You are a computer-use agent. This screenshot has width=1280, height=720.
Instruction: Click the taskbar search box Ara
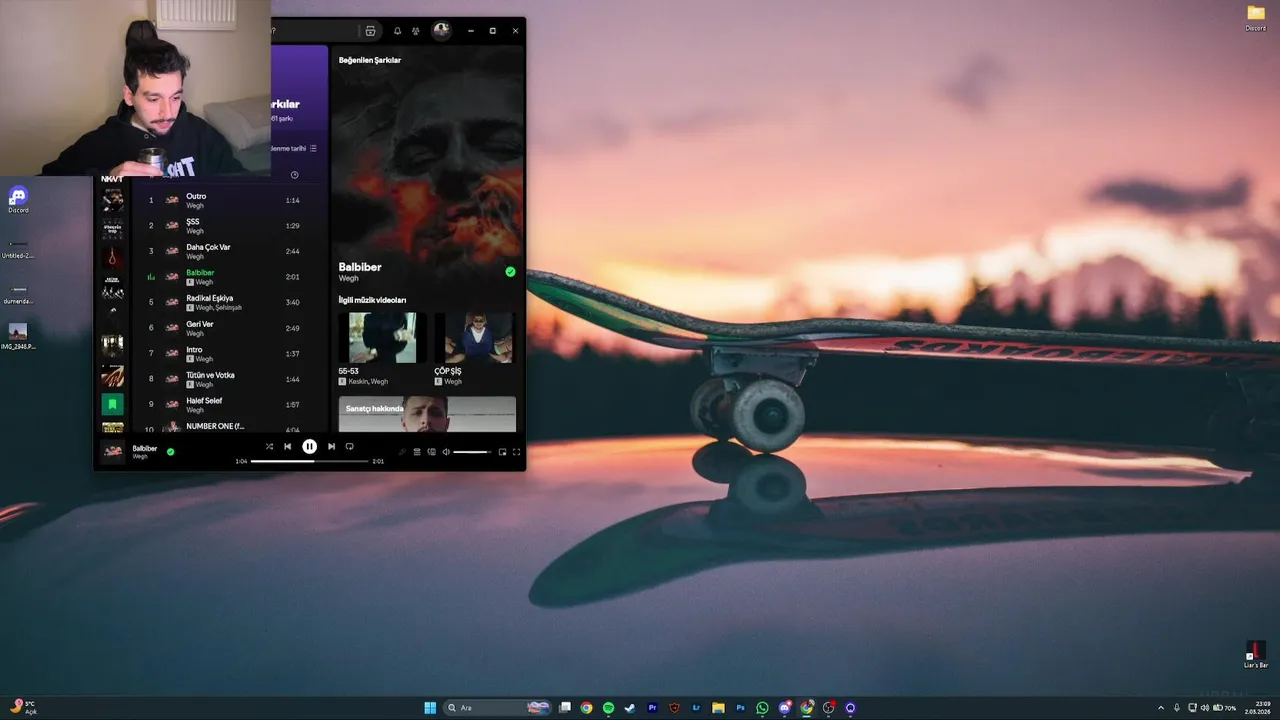pos(497,708)
